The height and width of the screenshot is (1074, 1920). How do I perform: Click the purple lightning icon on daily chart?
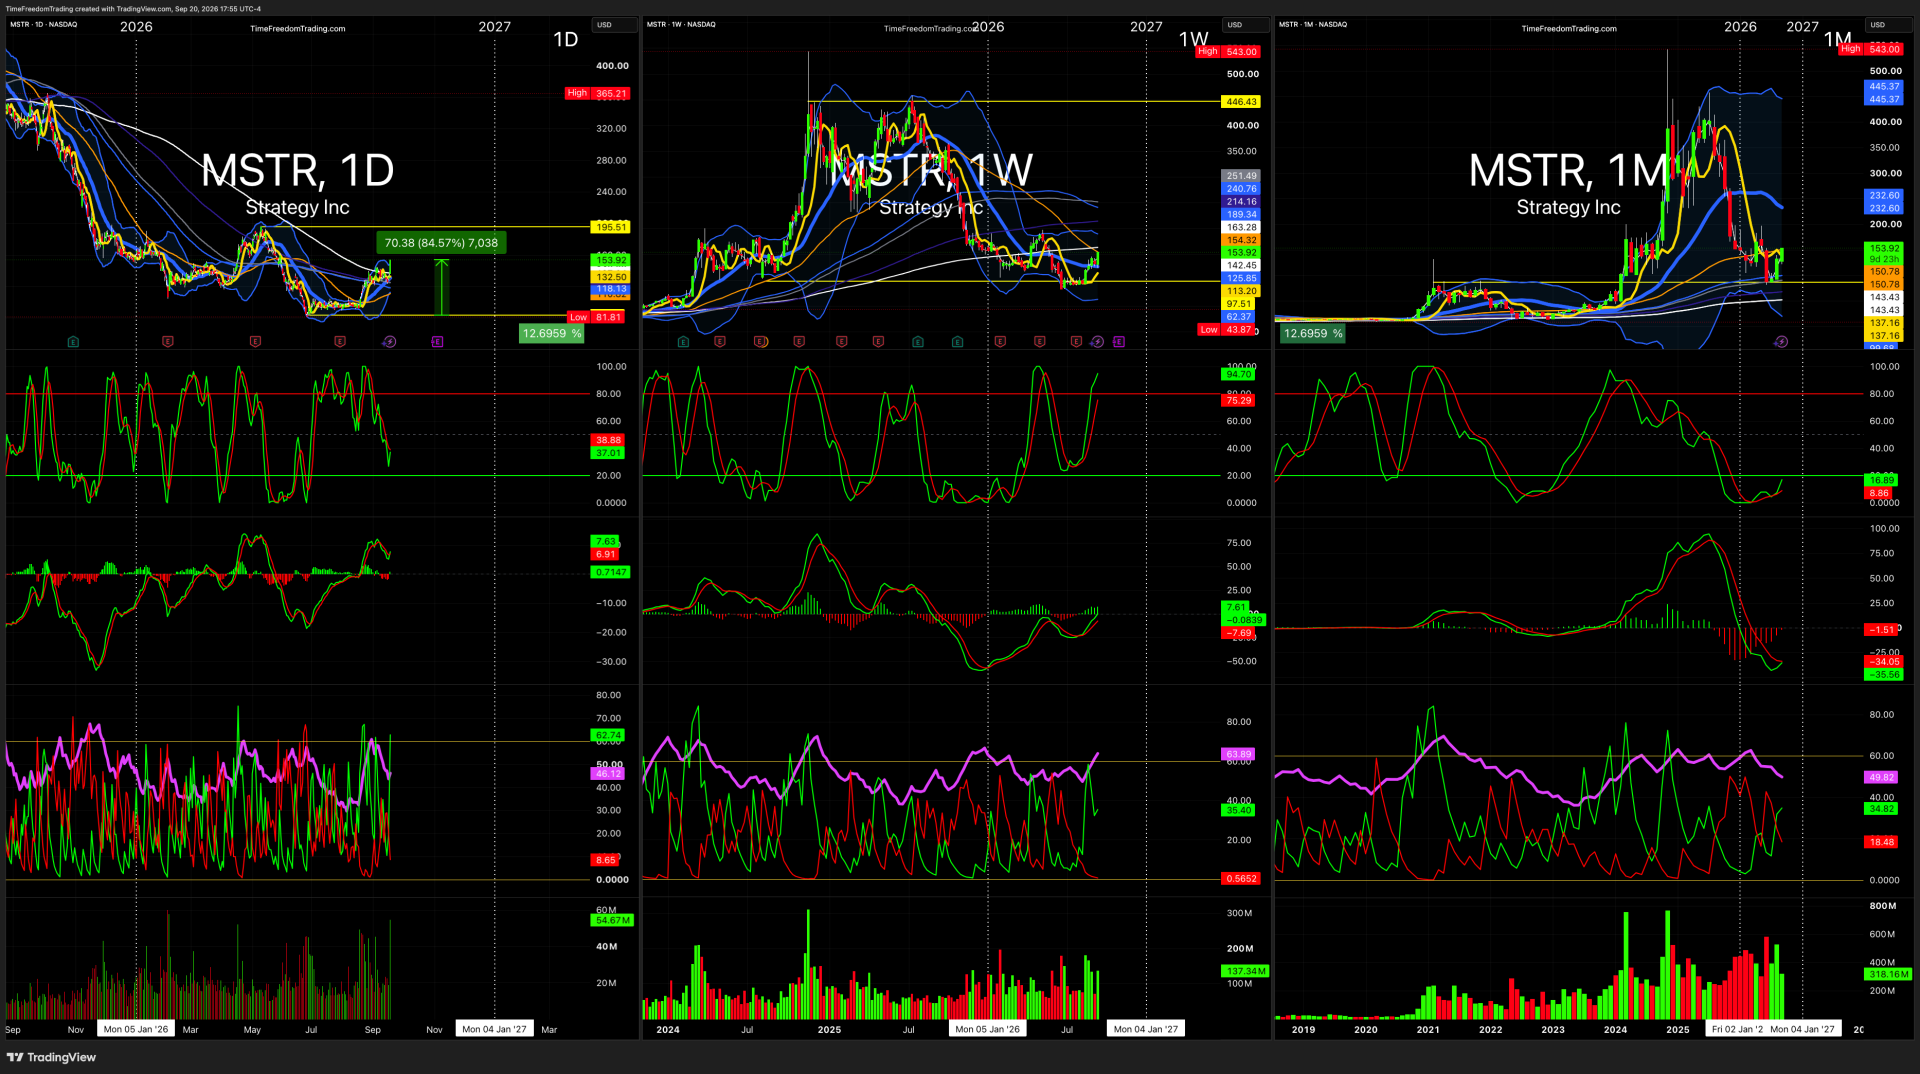coord(390,342)
